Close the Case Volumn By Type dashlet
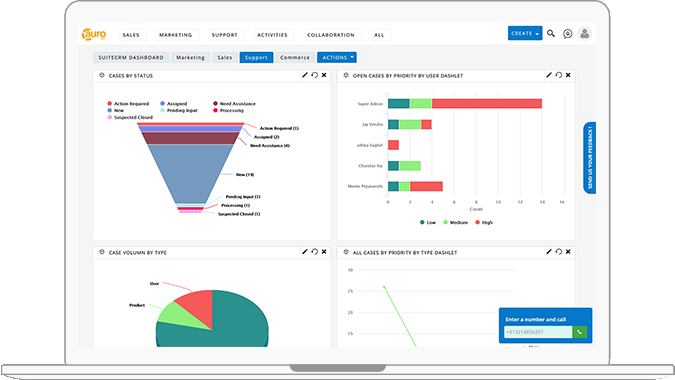 click(324, 252)
